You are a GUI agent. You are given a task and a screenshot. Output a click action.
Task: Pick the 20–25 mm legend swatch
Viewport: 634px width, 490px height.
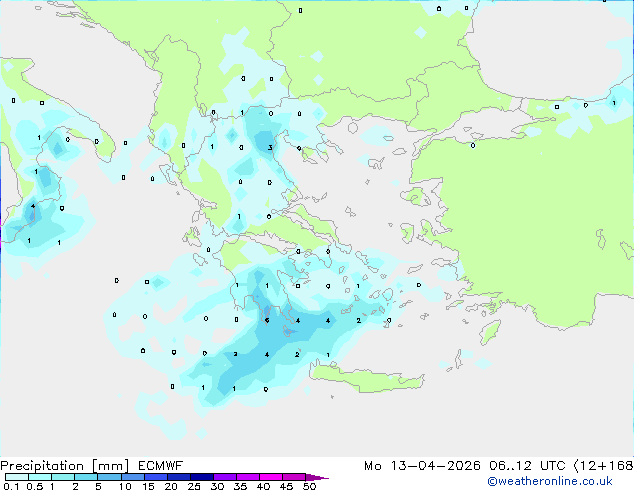tap(179, 477)
